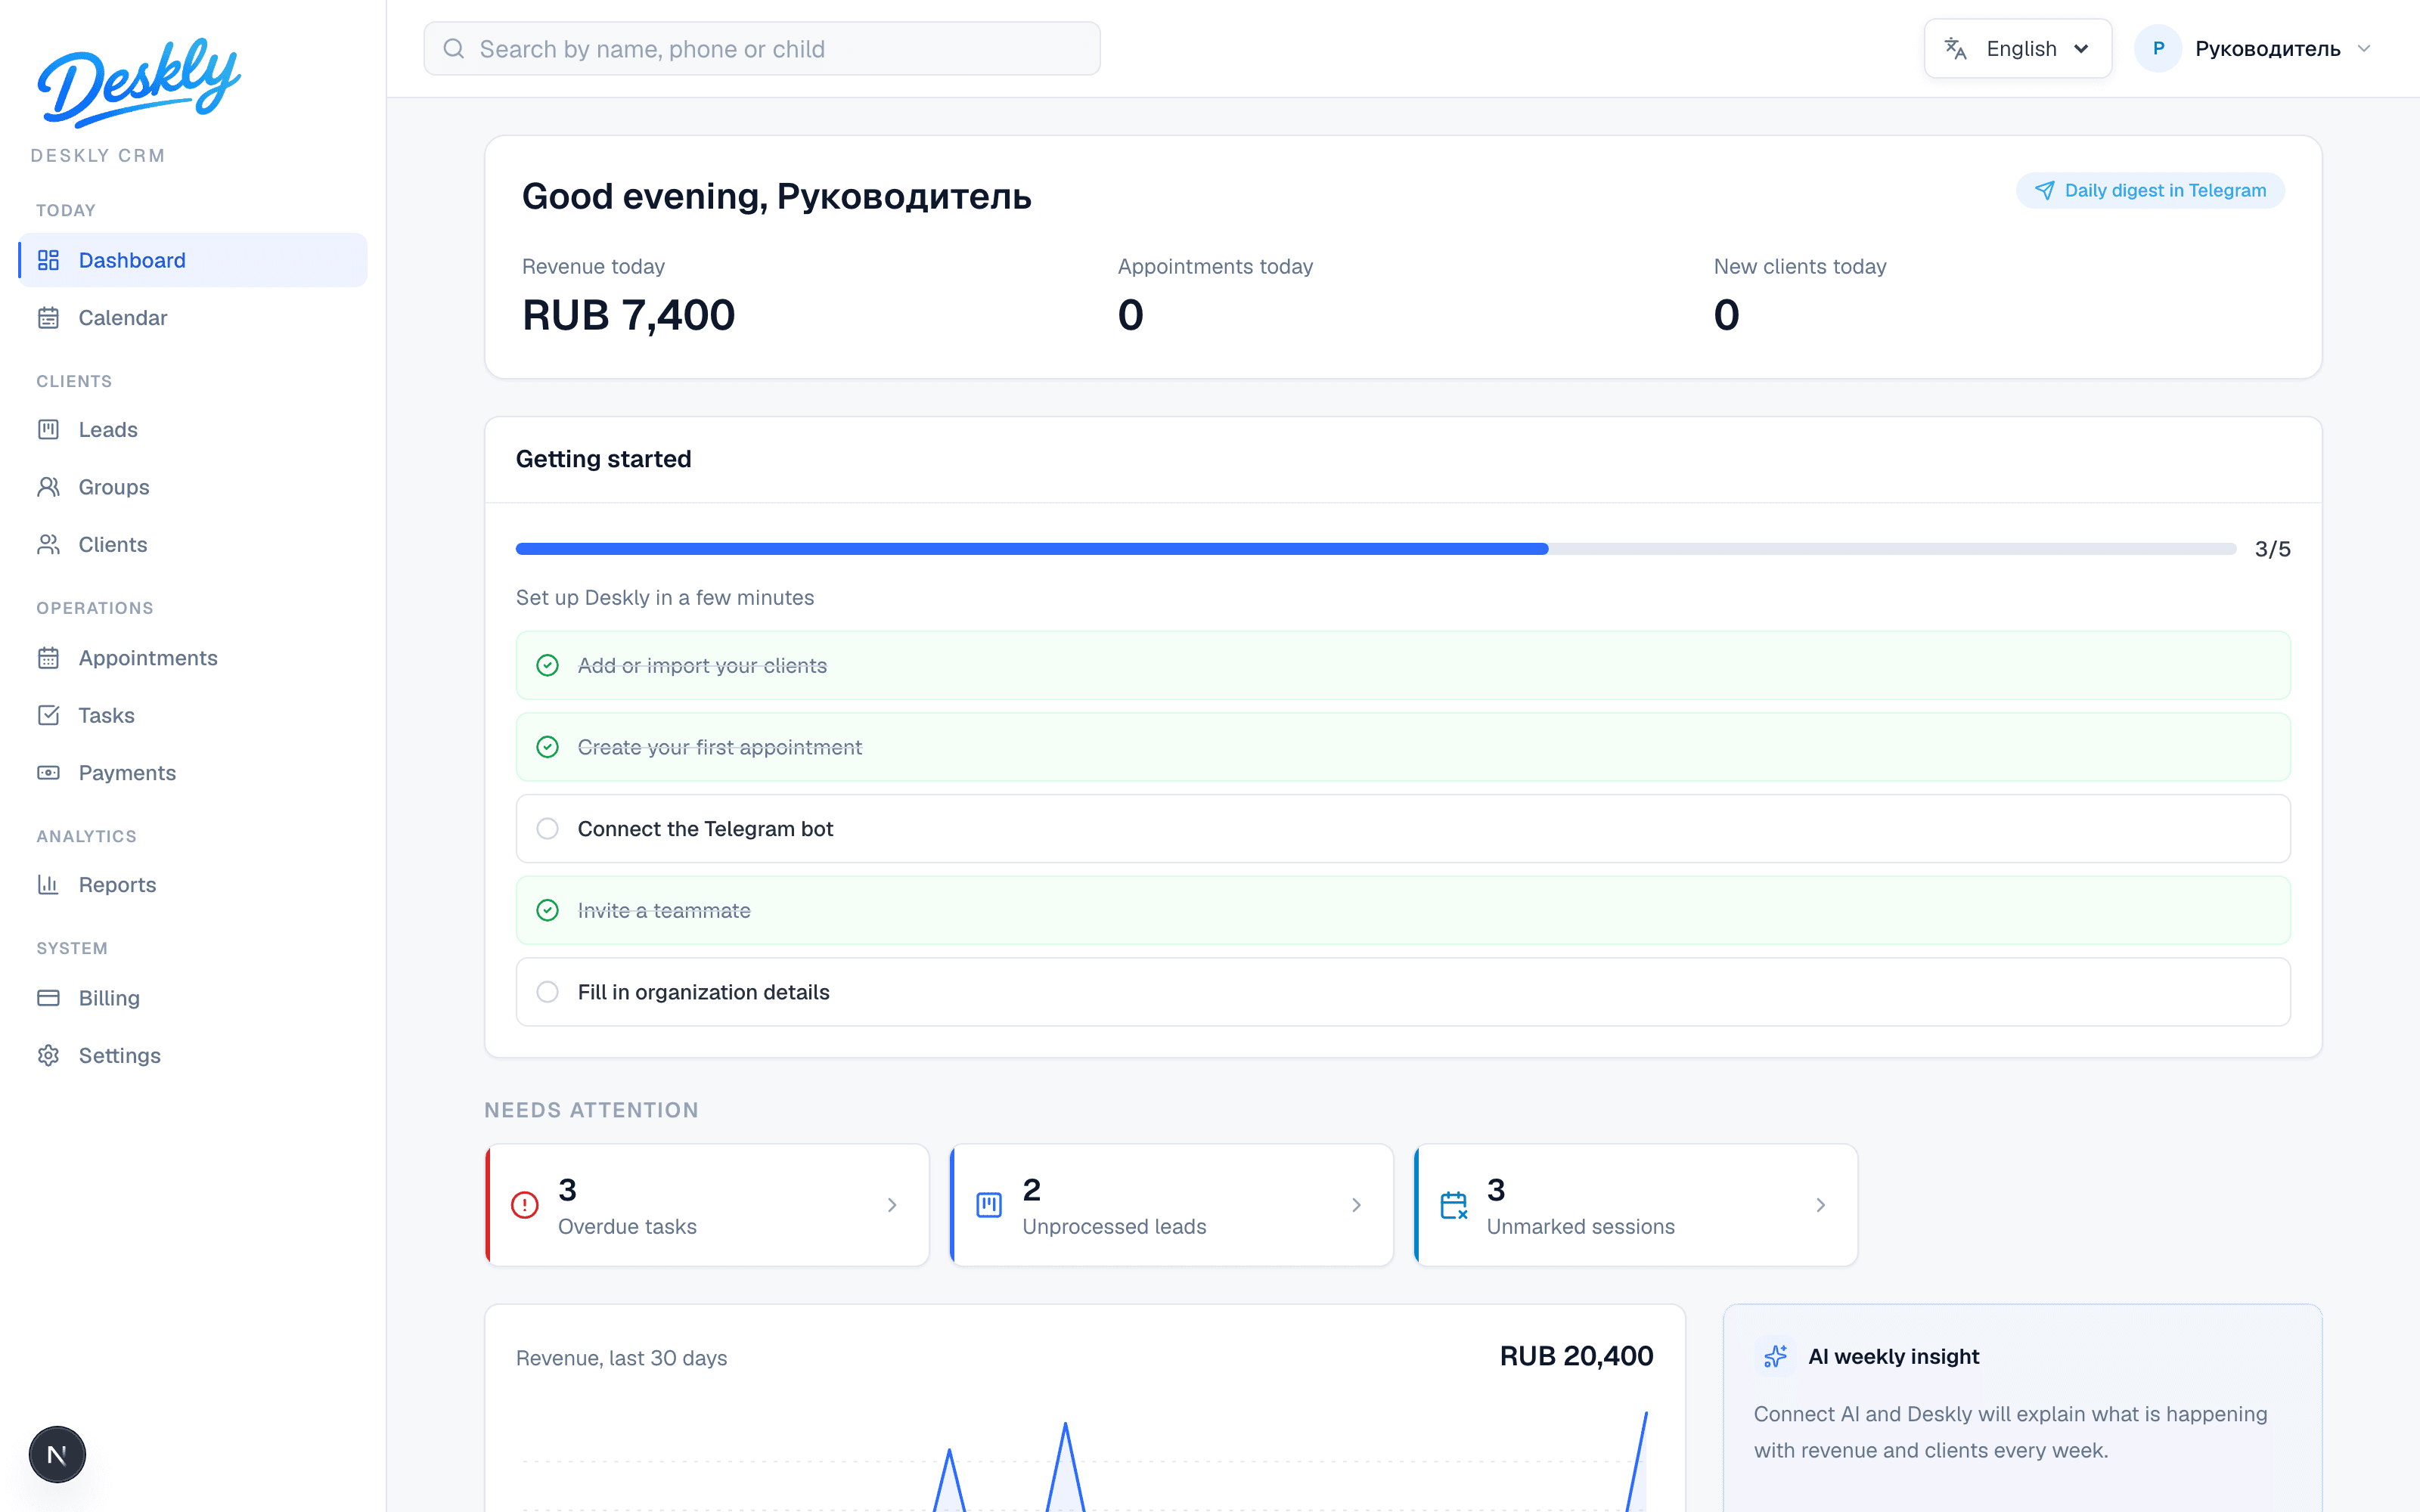Click the Reports bar chart icon
The width and height of the screenshot is (2420, 1512).
point(48,884)
